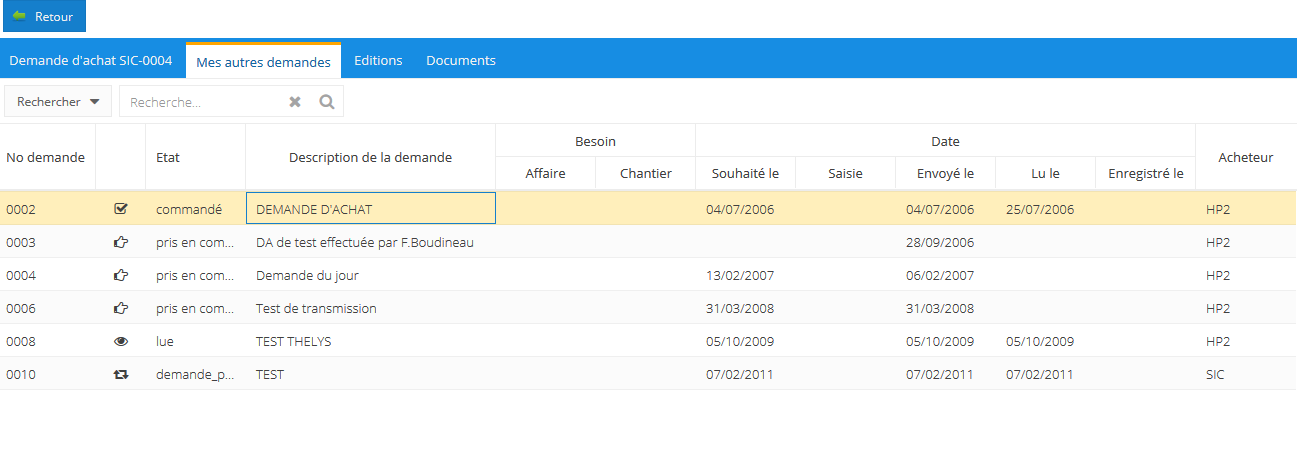This screenshot has width=1297, height=452.
Task: Select request number 0002
Action: point(21,209)
